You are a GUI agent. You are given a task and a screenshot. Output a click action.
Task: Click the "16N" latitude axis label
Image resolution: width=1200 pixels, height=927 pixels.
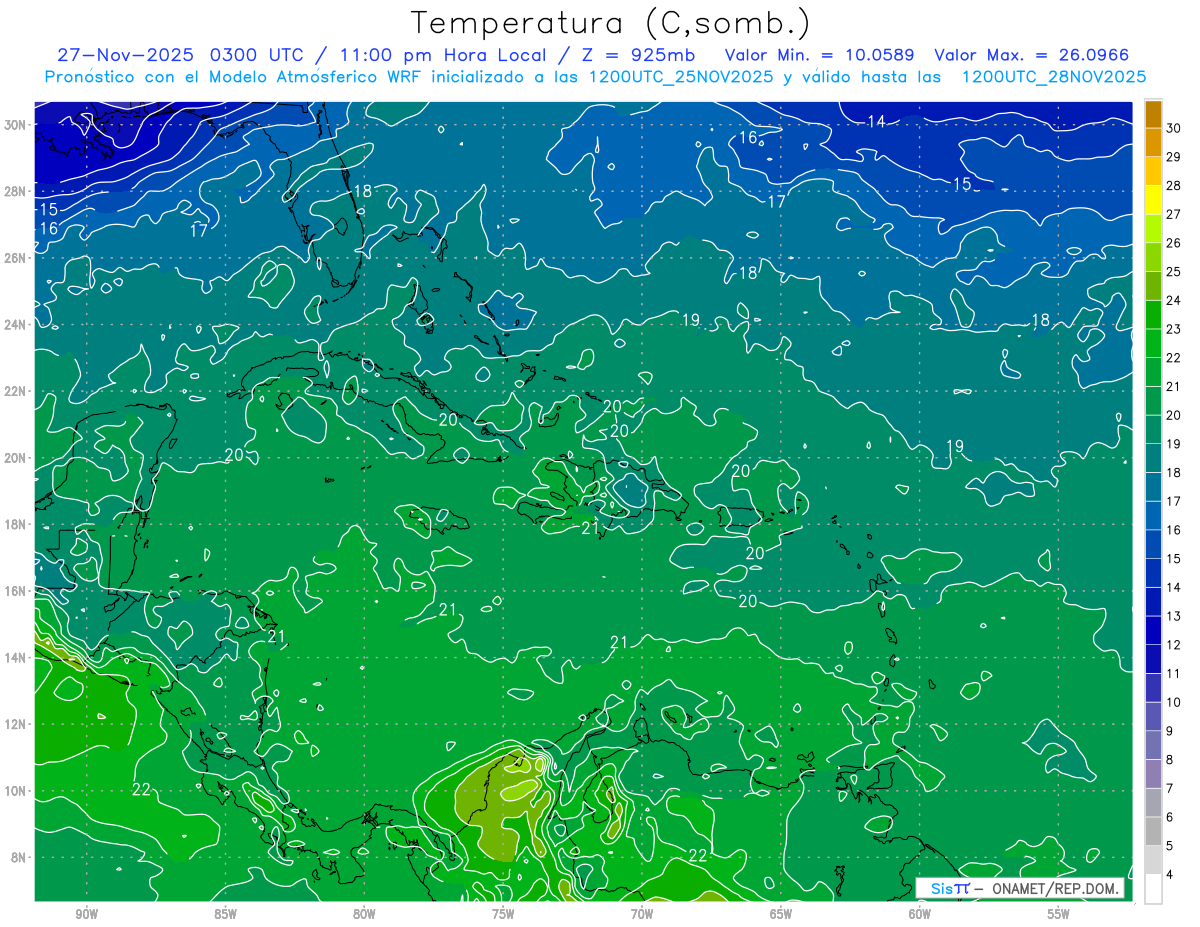(17, 591)
